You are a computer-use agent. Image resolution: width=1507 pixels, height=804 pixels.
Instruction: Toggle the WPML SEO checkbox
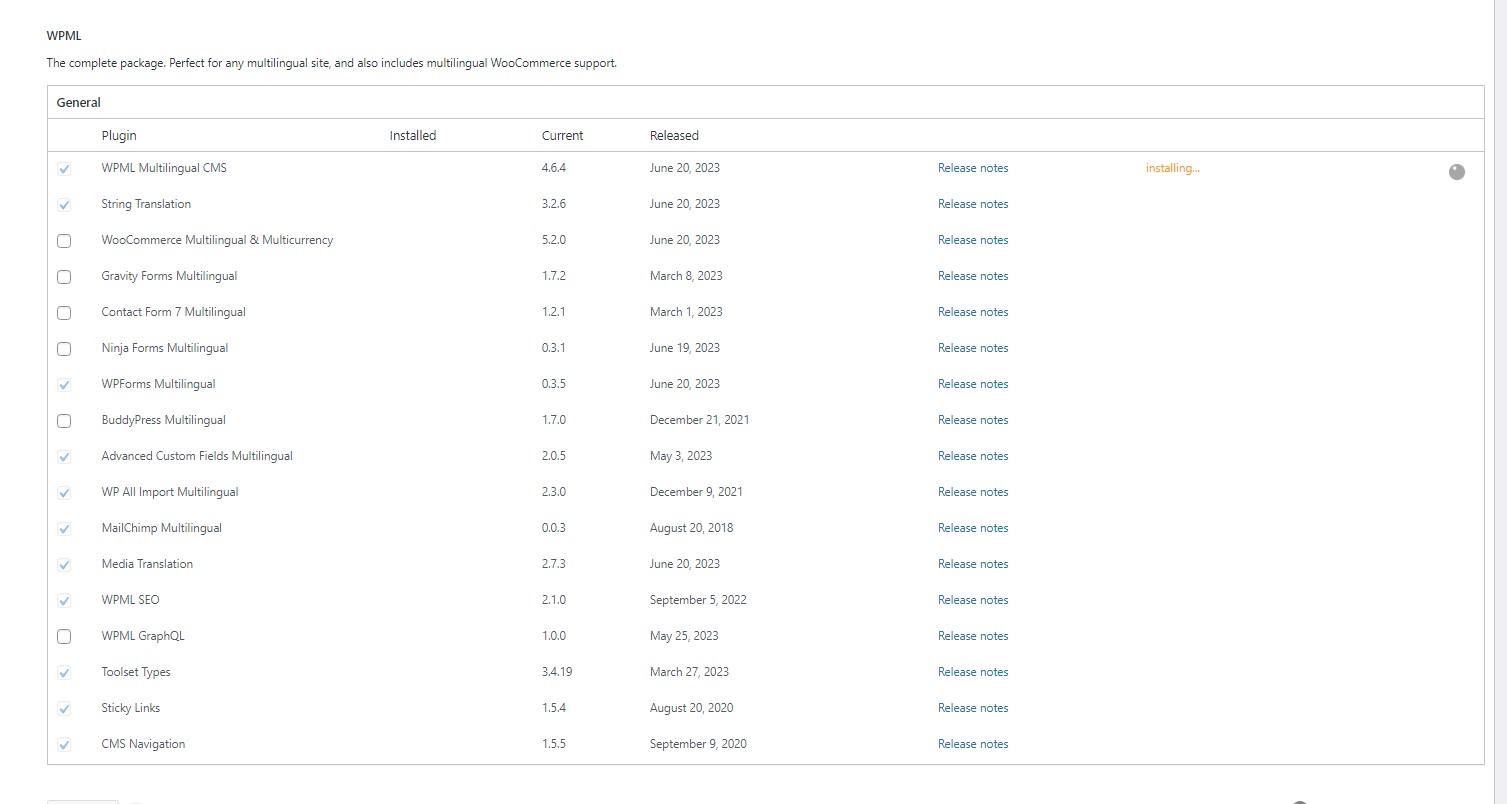click(64, 601)
